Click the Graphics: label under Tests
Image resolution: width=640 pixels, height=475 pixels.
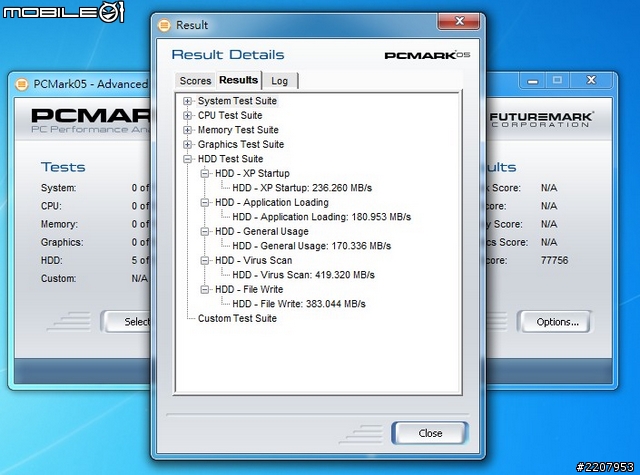coord(62,242)
